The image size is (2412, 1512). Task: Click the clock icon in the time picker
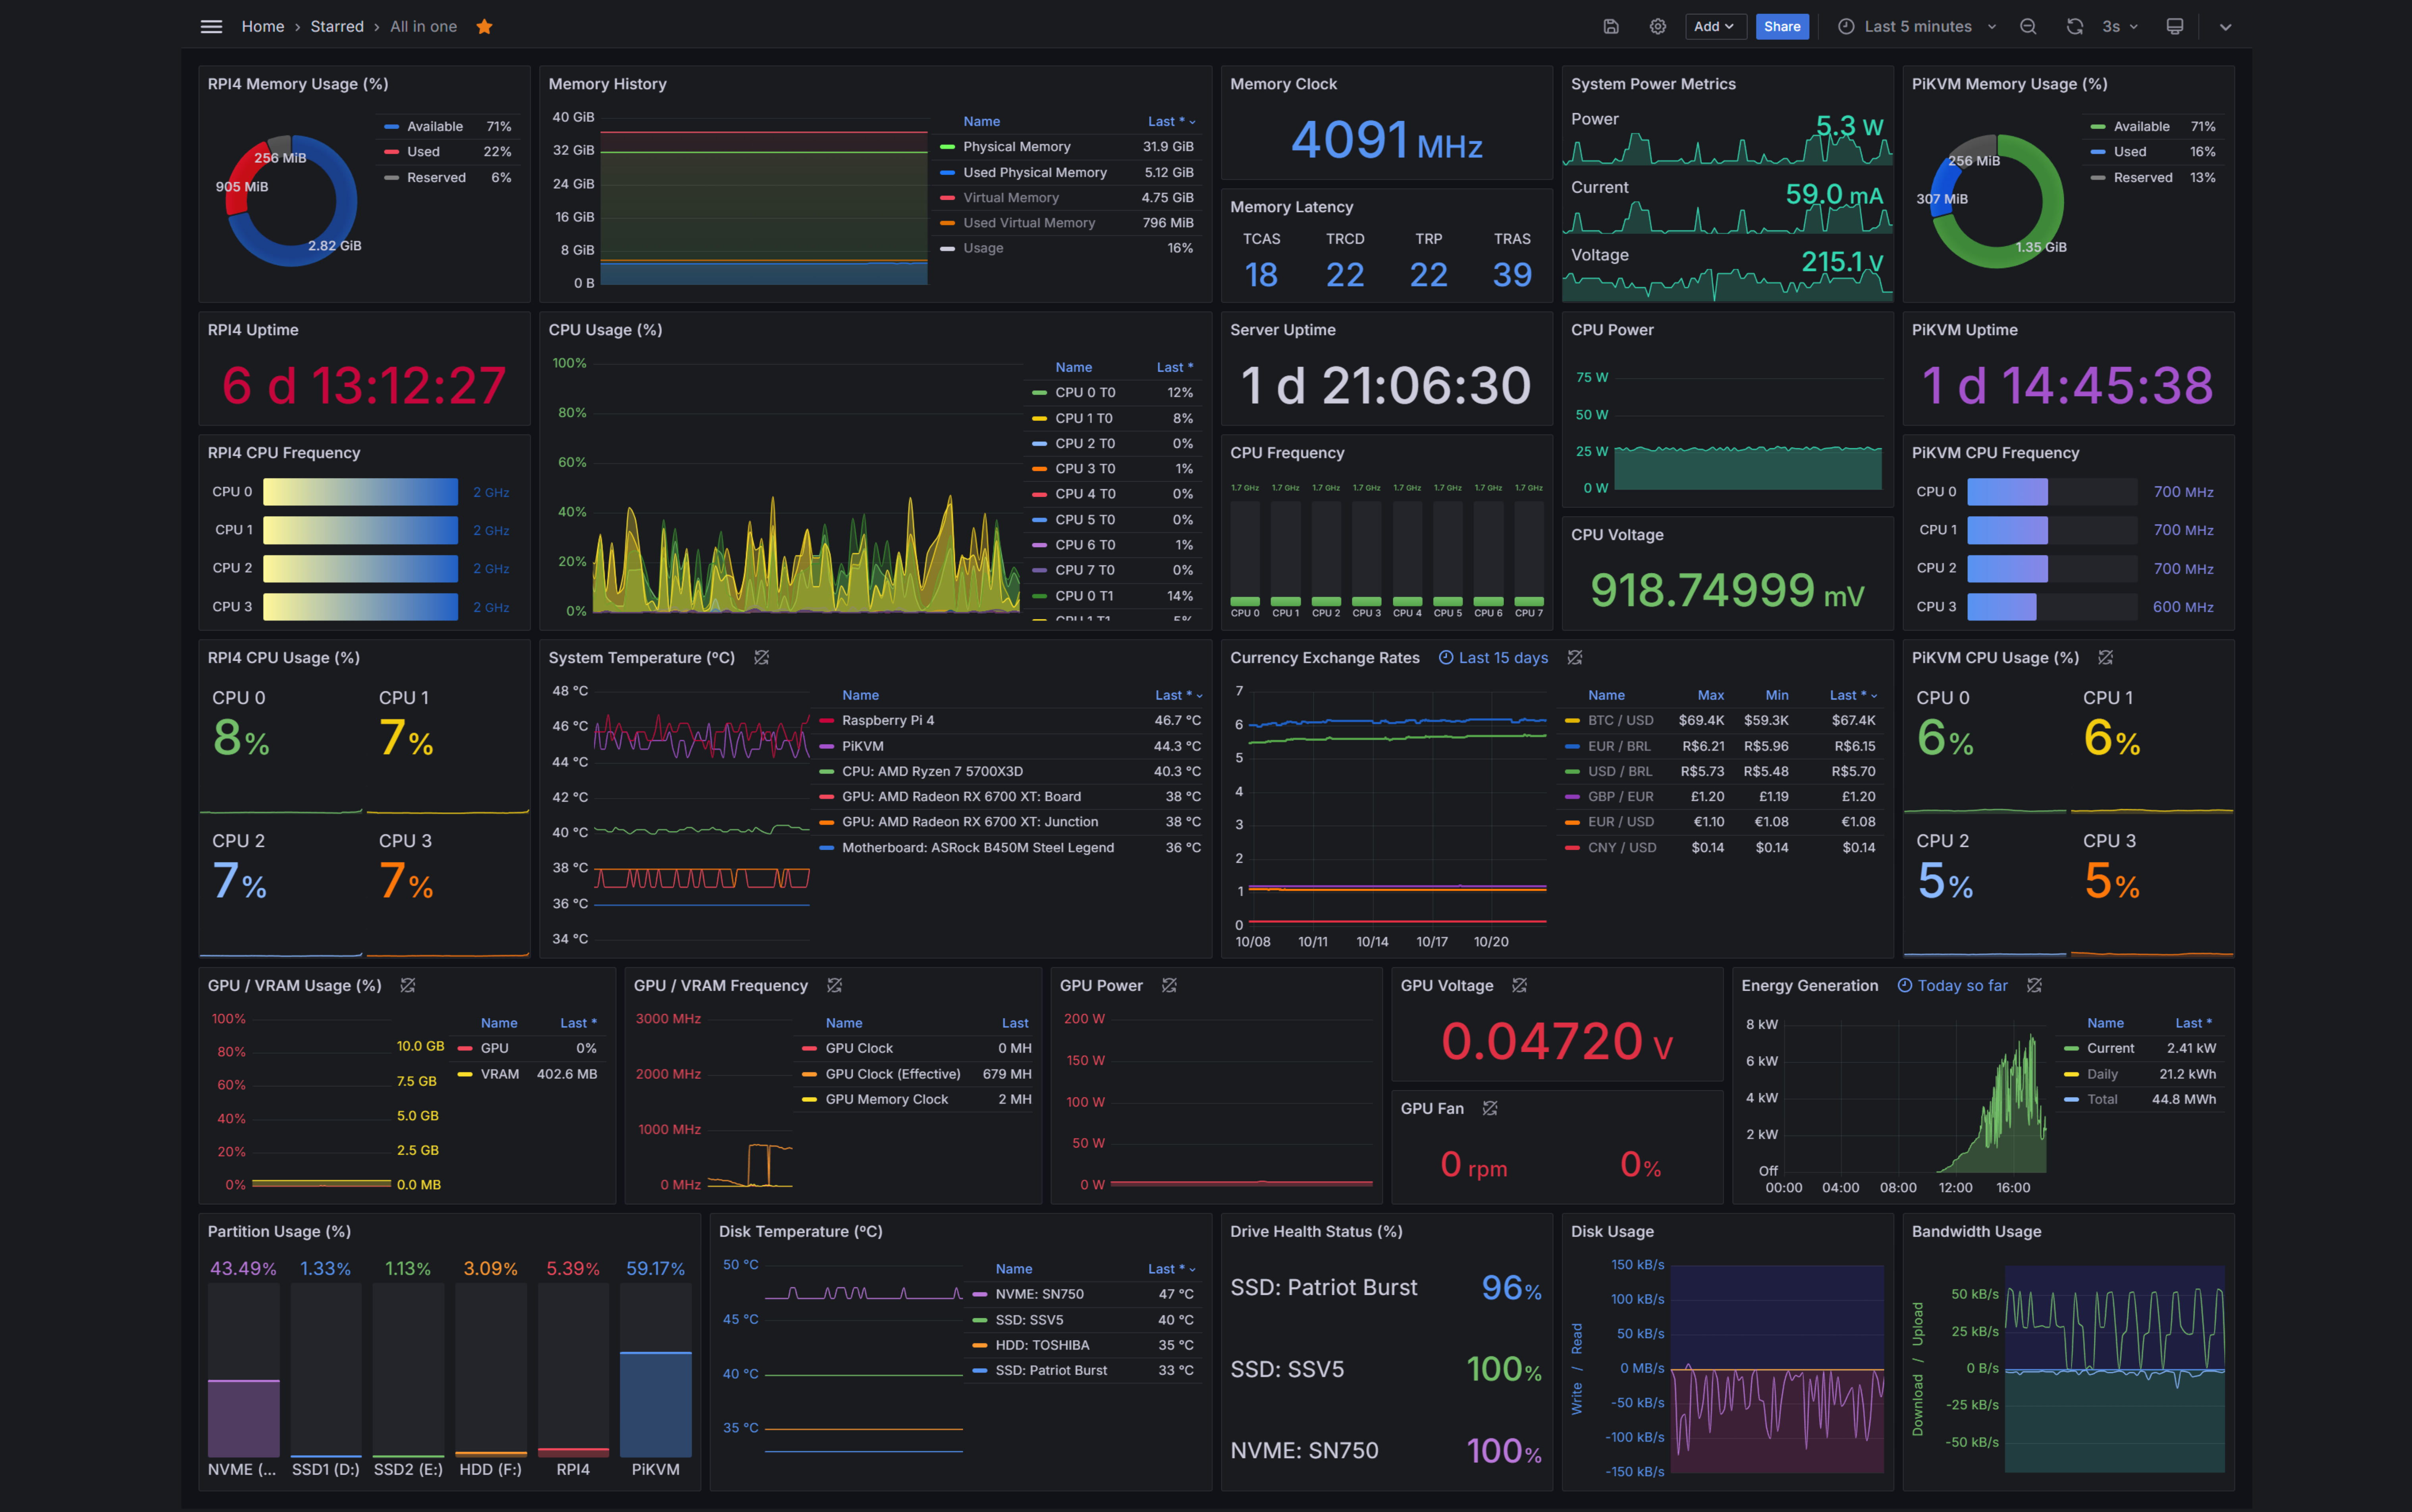click(x=1846, y=27)
